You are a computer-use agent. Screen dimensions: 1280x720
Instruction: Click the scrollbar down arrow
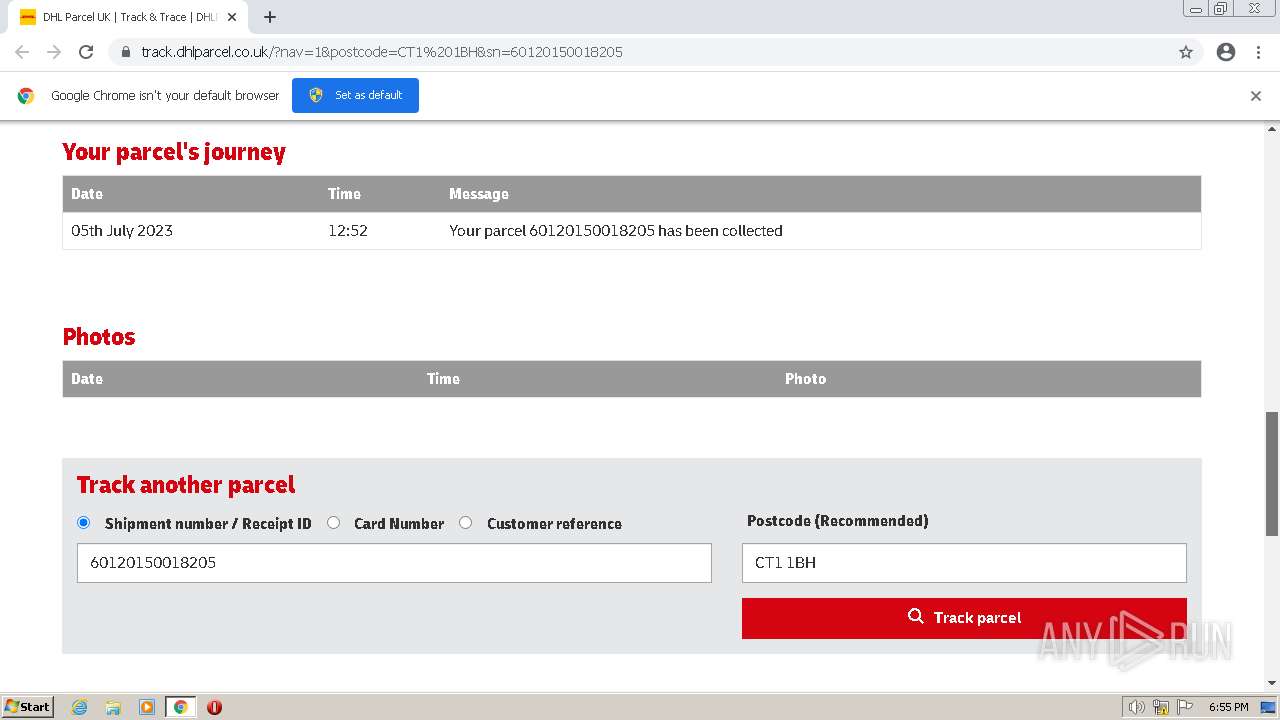pos(1272,684)
